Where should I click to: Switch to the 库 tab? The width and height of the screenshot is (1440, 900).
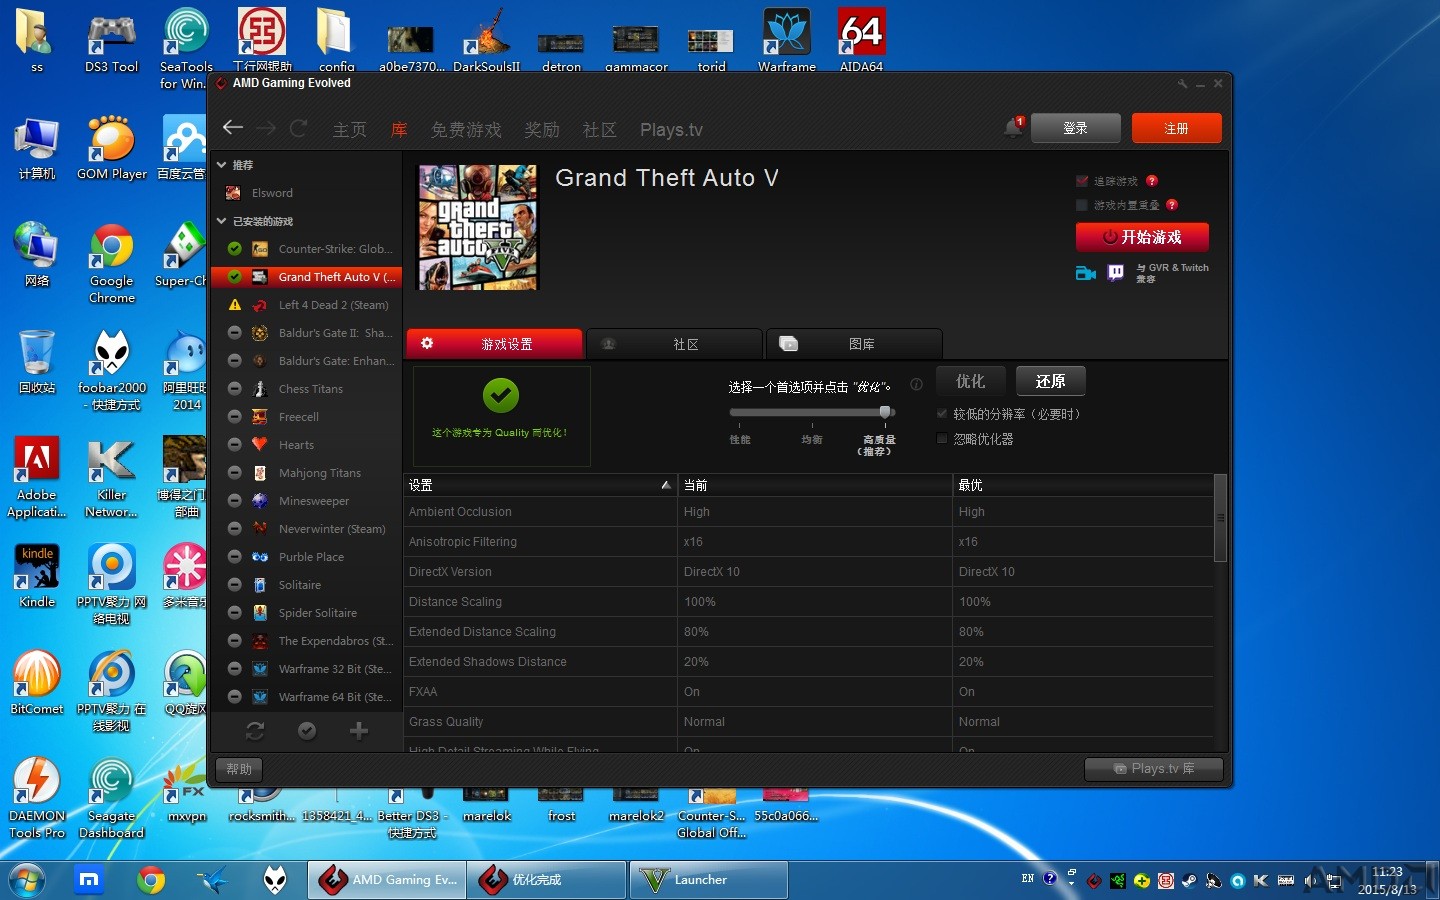pyautogui.click(x=399, y=130)
